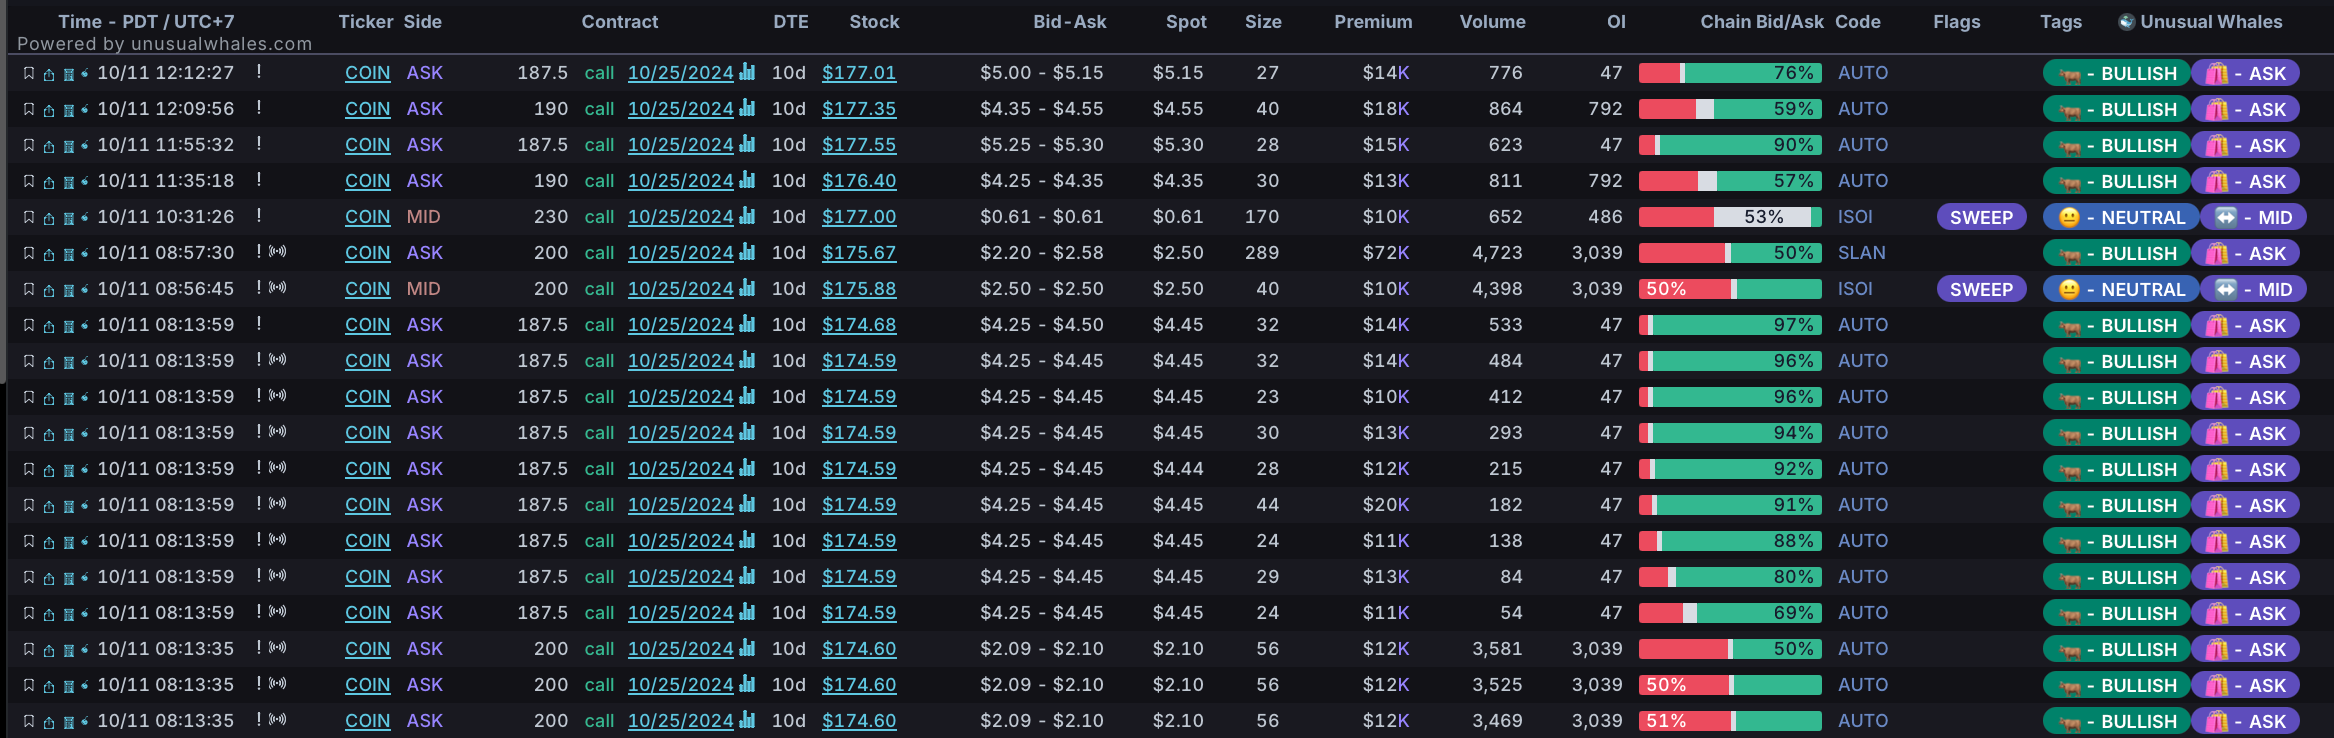Sort by the DTE column header
2334x738 pixels.
[x=790, y=21]
